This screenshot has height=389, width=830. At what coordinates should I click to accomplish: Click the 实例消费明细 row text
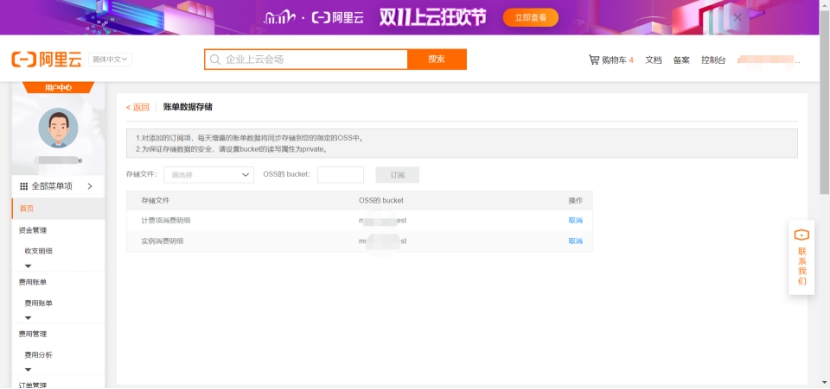(163, 241)
